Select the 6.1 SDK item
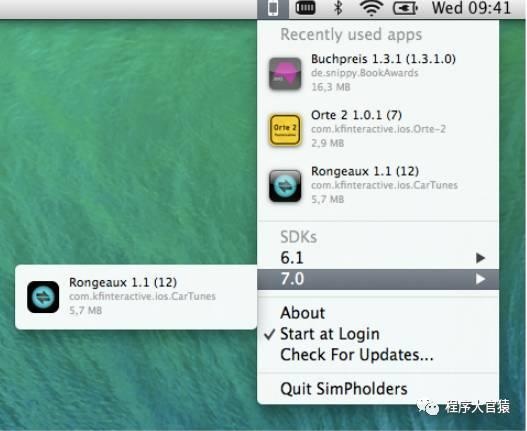527x431 pixels. 378,258
